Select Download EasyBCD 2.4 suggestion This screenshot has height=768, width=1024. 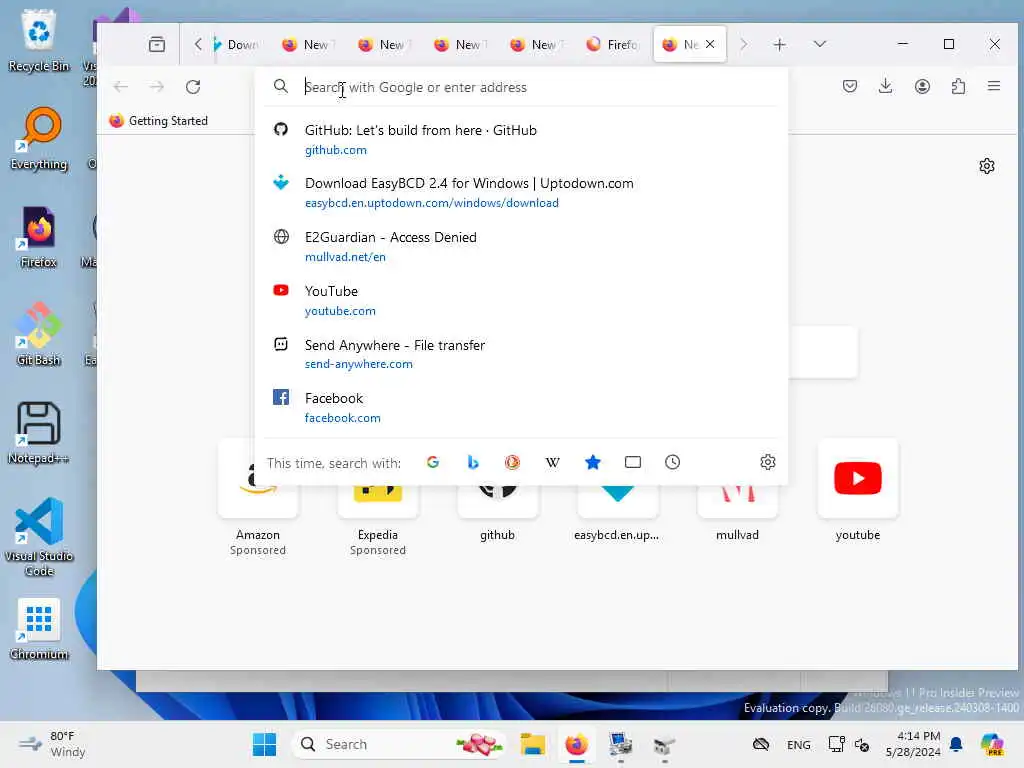pos(521,193)
